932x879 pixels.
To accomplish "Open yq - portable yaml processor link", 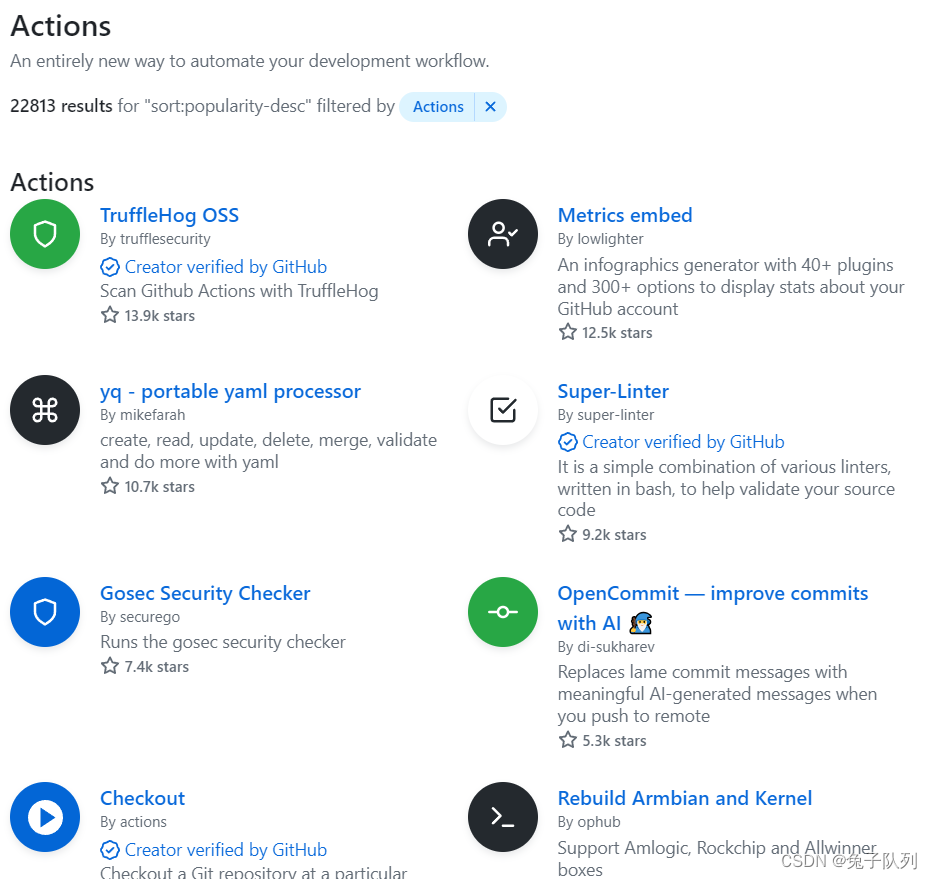I will point(230,391).
